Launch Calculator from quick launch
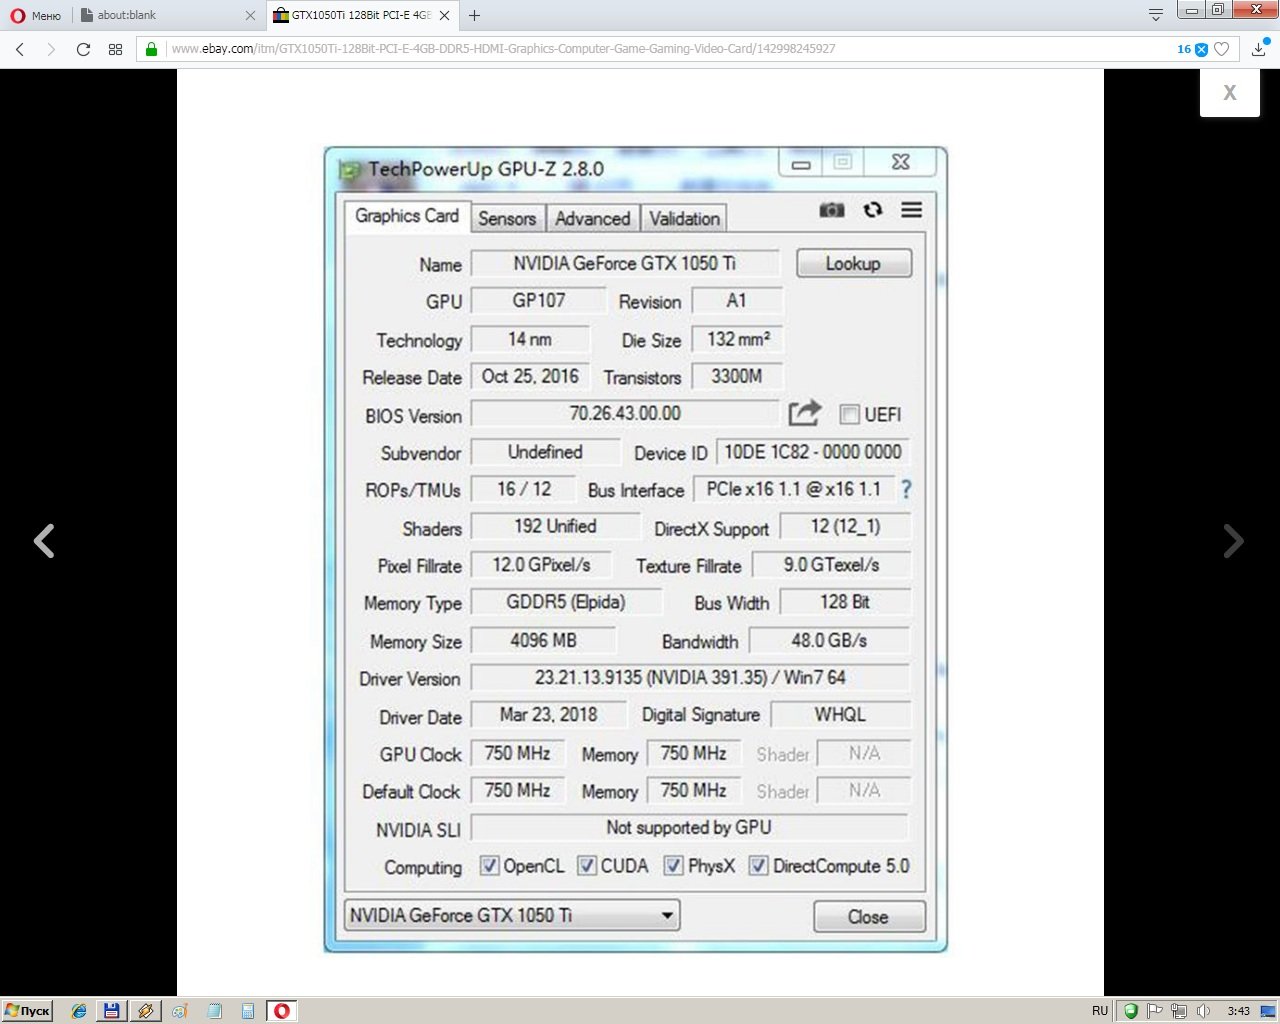The width and height of the screenshot is (1280, 1024). coord(248,1011)
